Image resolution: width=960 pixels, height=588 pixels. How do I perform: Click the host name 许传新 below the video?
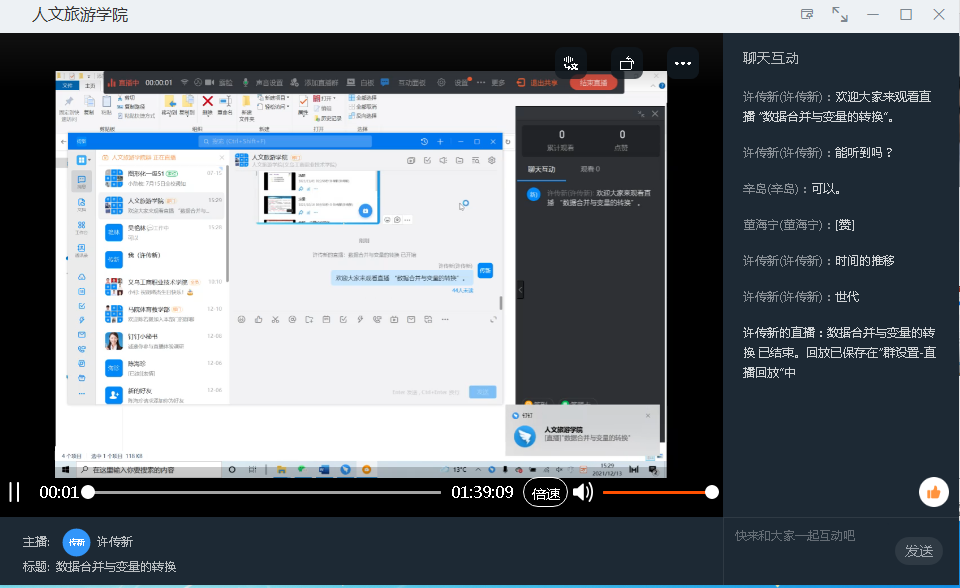point(114,542)
